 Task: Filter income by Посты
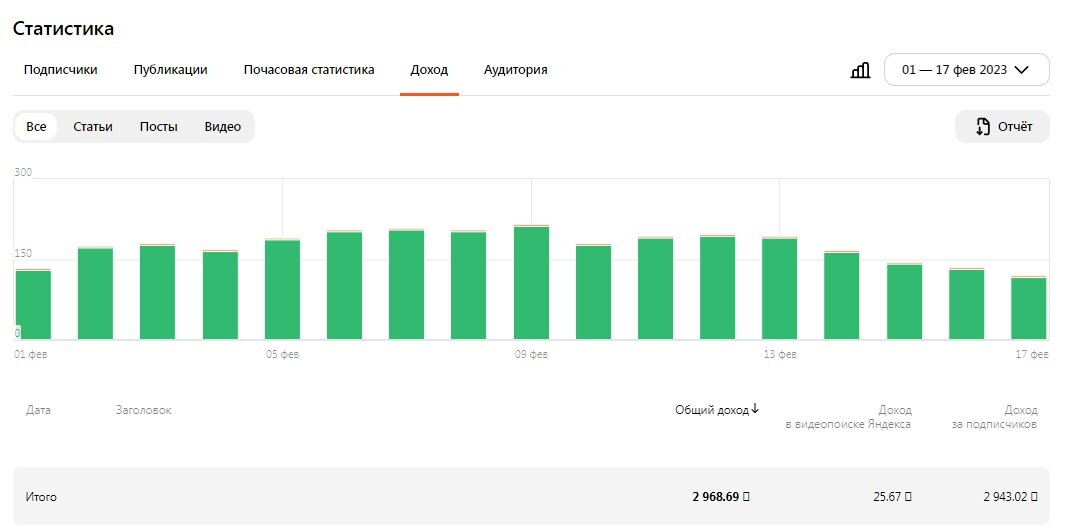159,127
